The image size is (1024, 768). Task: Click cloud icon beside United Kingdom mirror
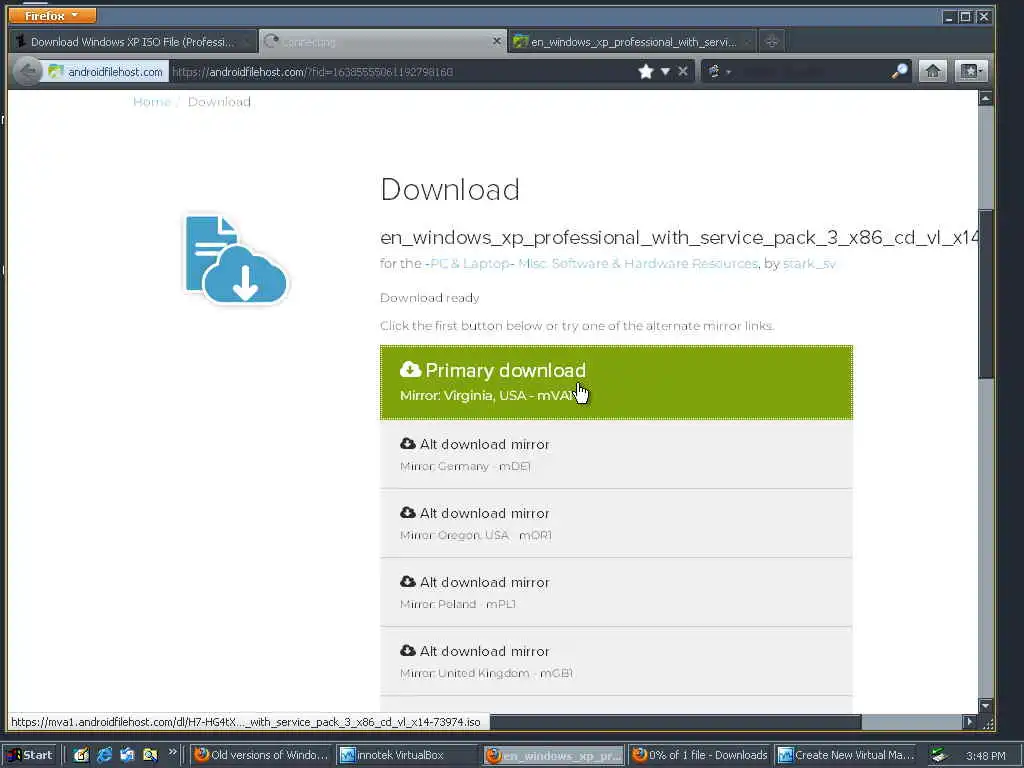(x=408, y=650)
